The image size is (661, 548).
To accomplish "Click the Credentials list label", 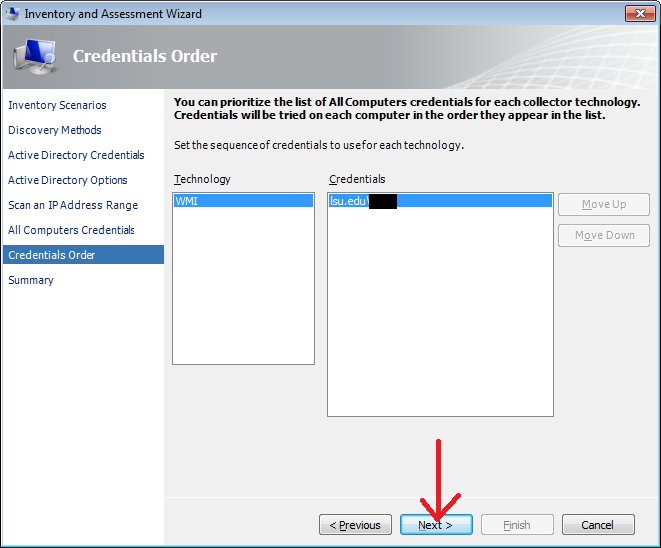I will [357, 179].
